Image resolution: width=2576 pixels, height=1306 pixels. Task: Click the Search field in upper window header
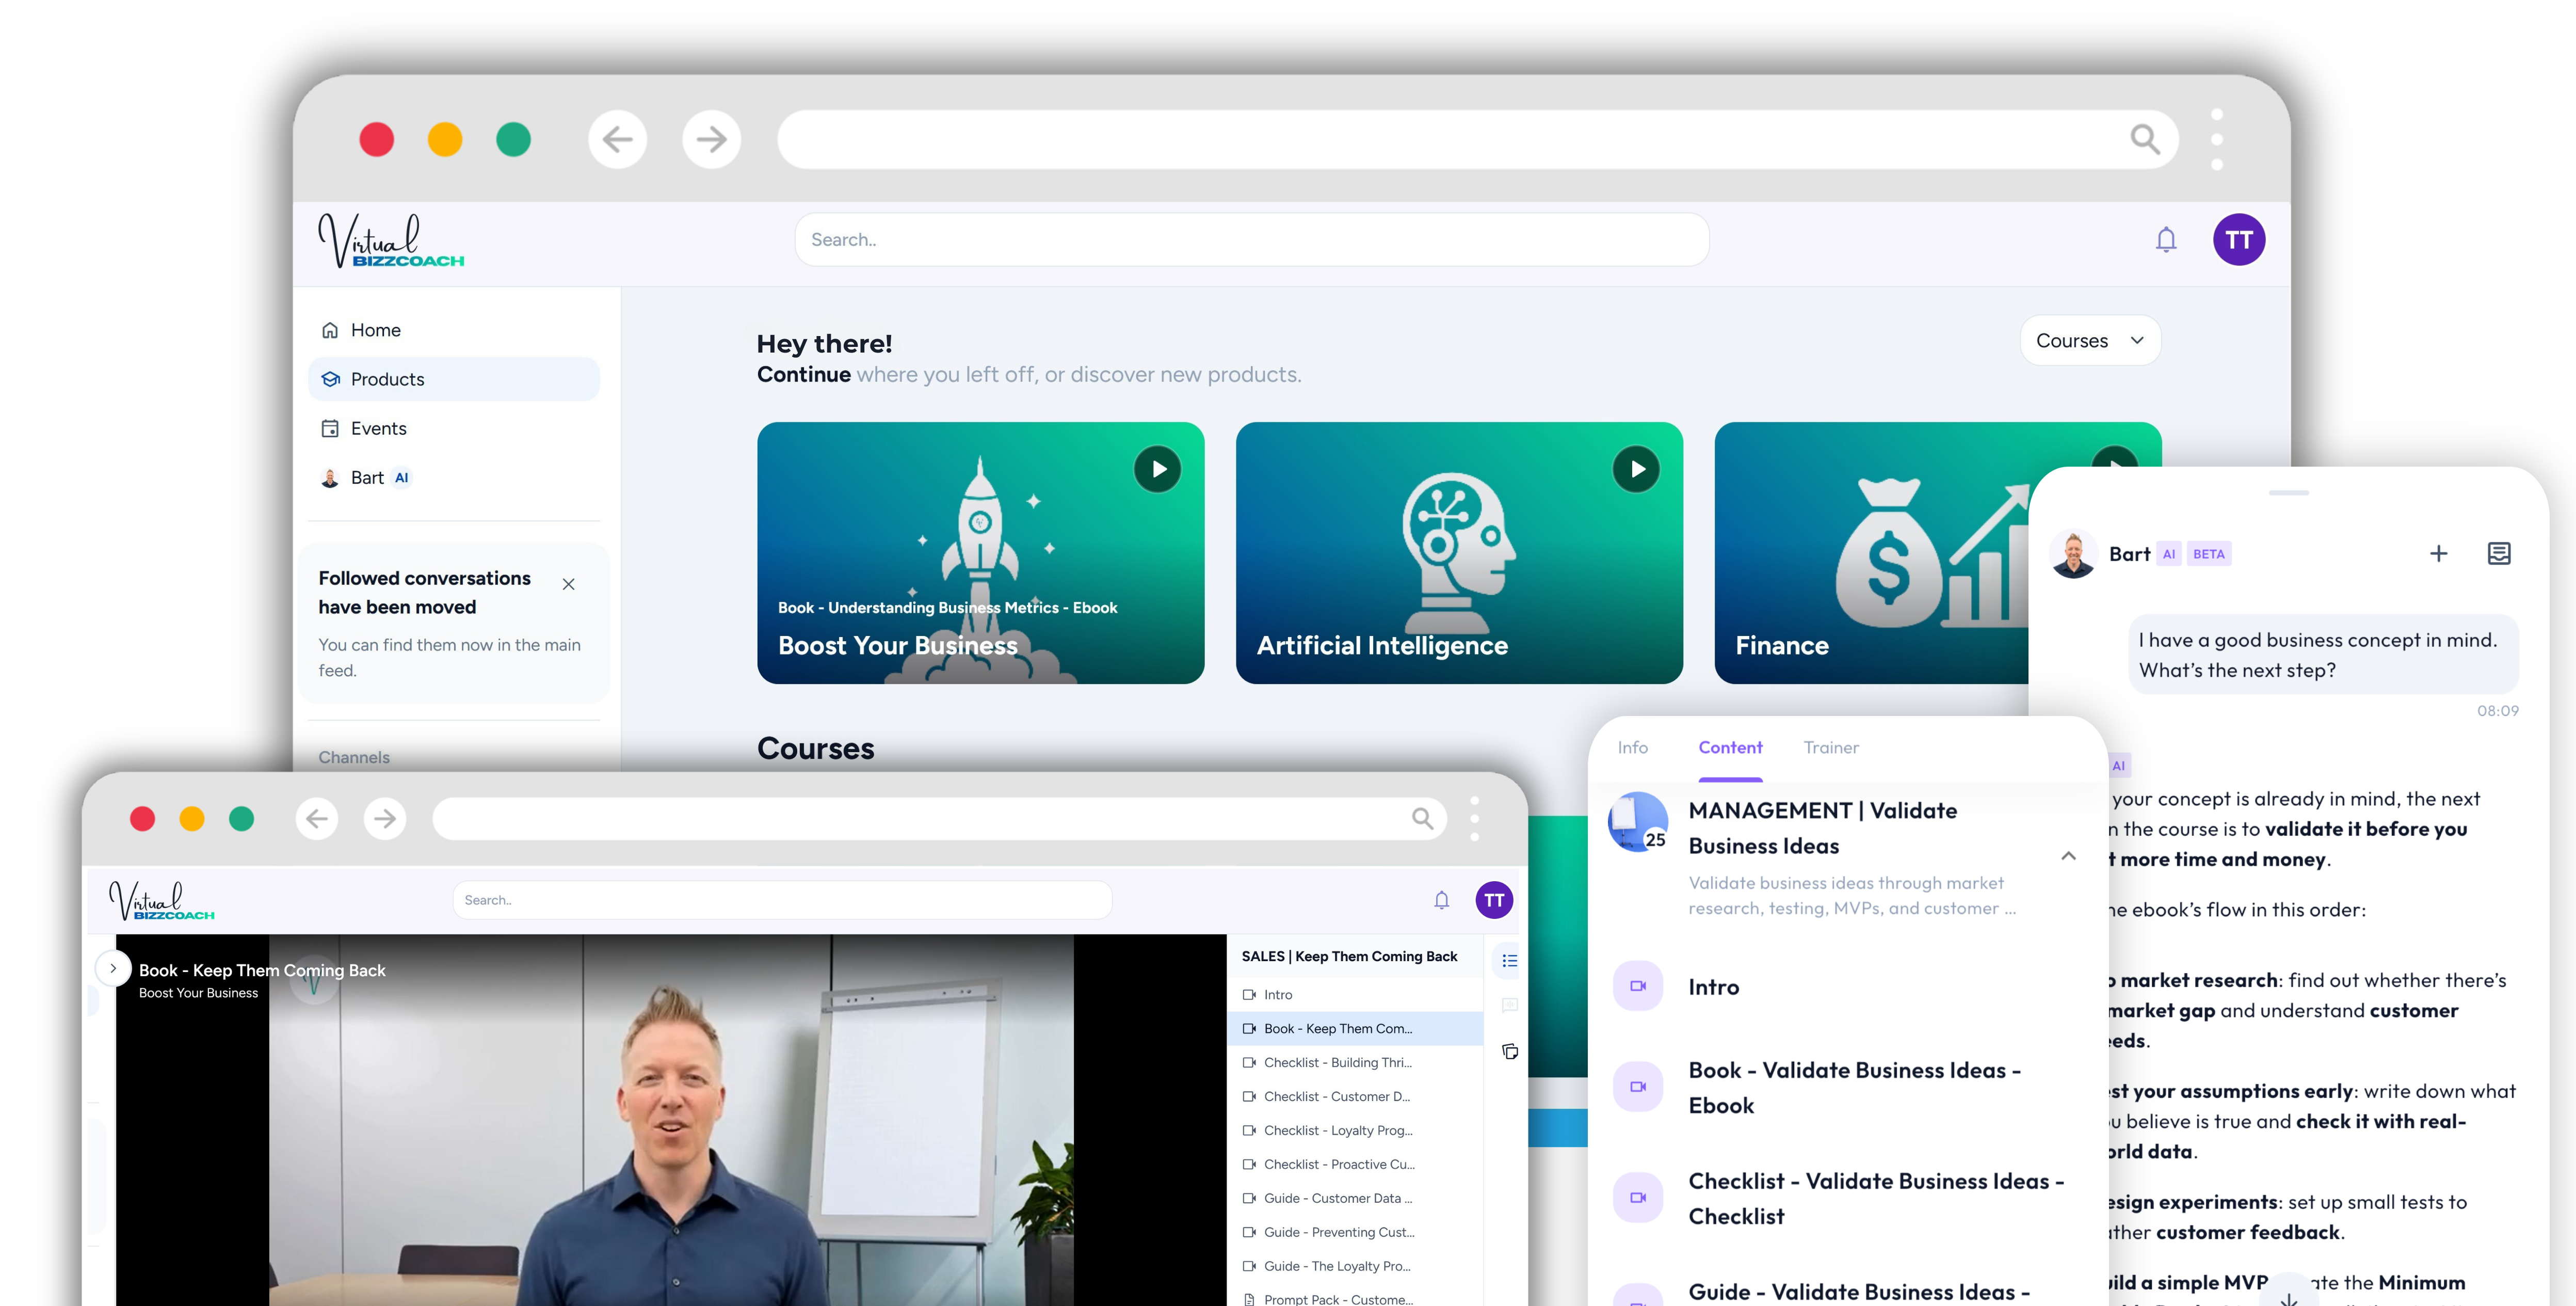pos(1252,240)
